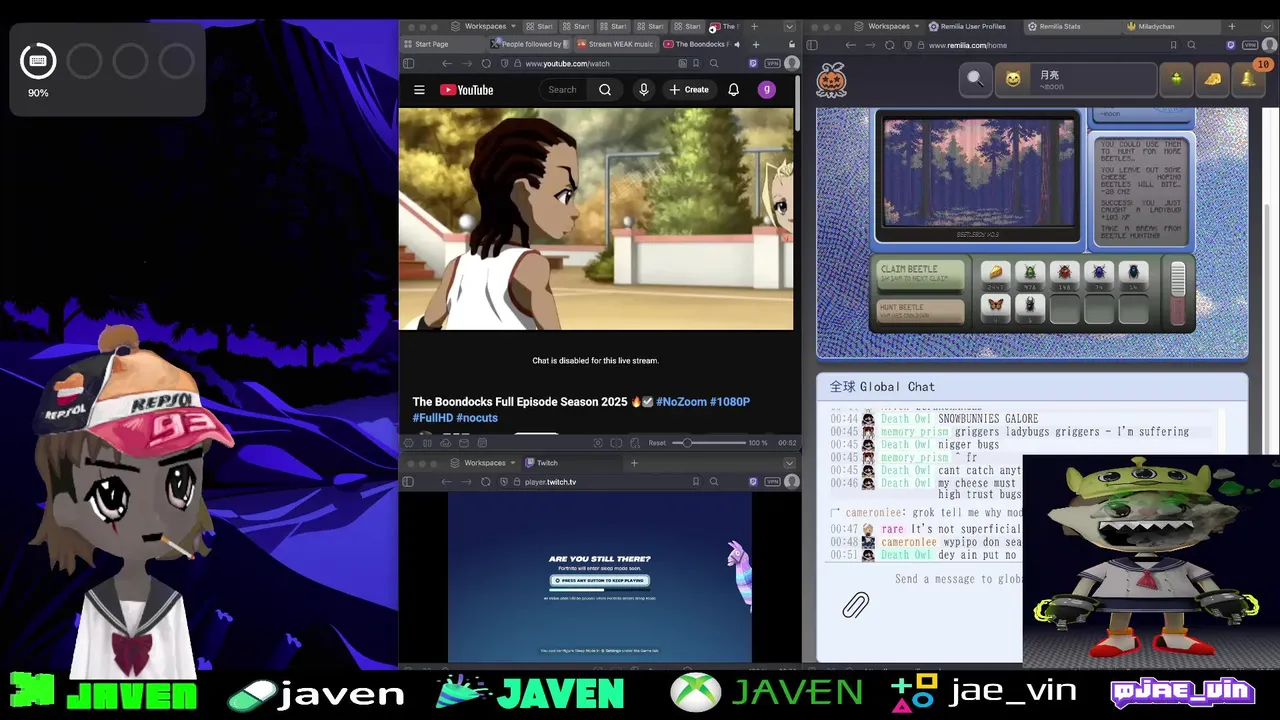Image resolution: width=1280 pixels, height=720 pixels.
Task: Click the green beetle icon in Remilia header
Action: [x=1176, y=79]
